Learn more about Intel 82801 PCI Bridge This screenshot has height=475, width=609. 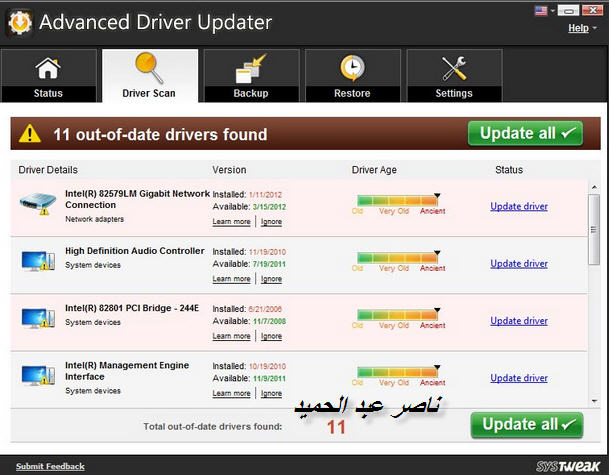231,336
